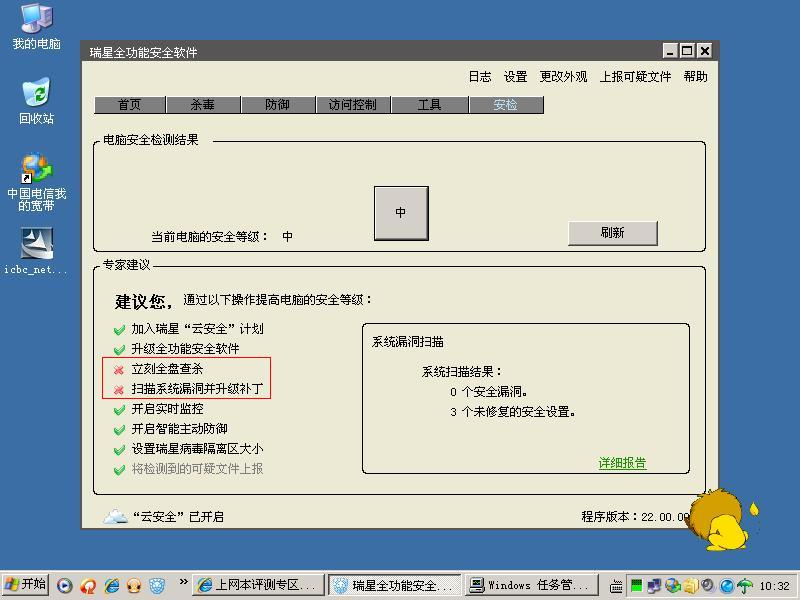This screenshot has height=600, width=800.
Task: Click the globe tray icon
Action: (x=672, y=585)
